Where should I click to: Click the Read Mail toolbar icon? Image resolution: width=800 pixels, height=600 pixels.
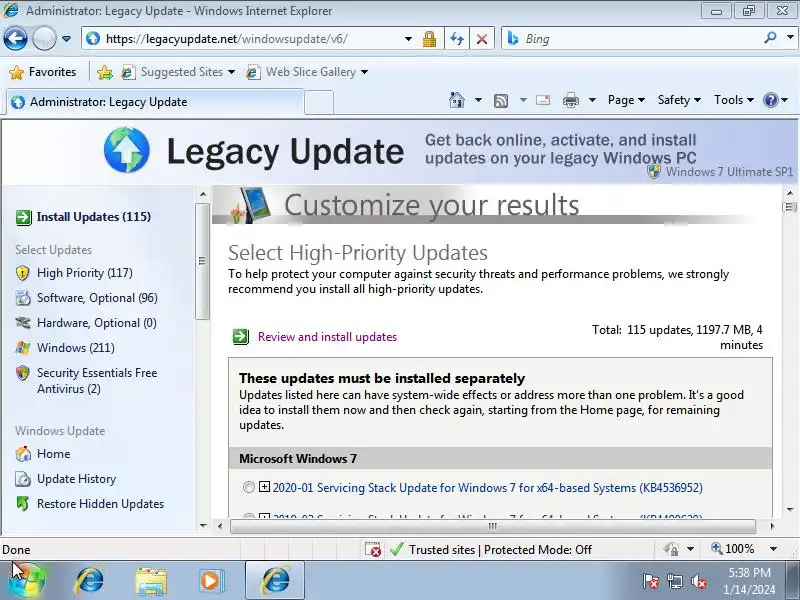point(543,100)
